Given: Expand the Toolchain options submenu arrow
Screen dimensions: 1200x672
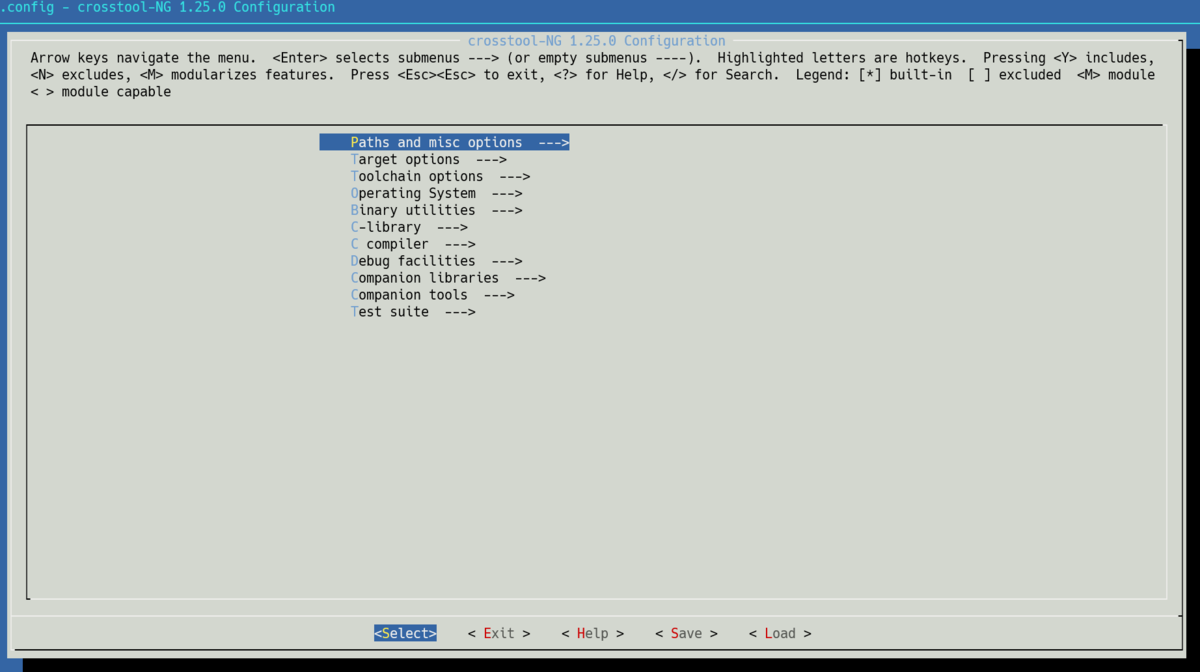Looking at the screenshot, I should coord(514,177).
